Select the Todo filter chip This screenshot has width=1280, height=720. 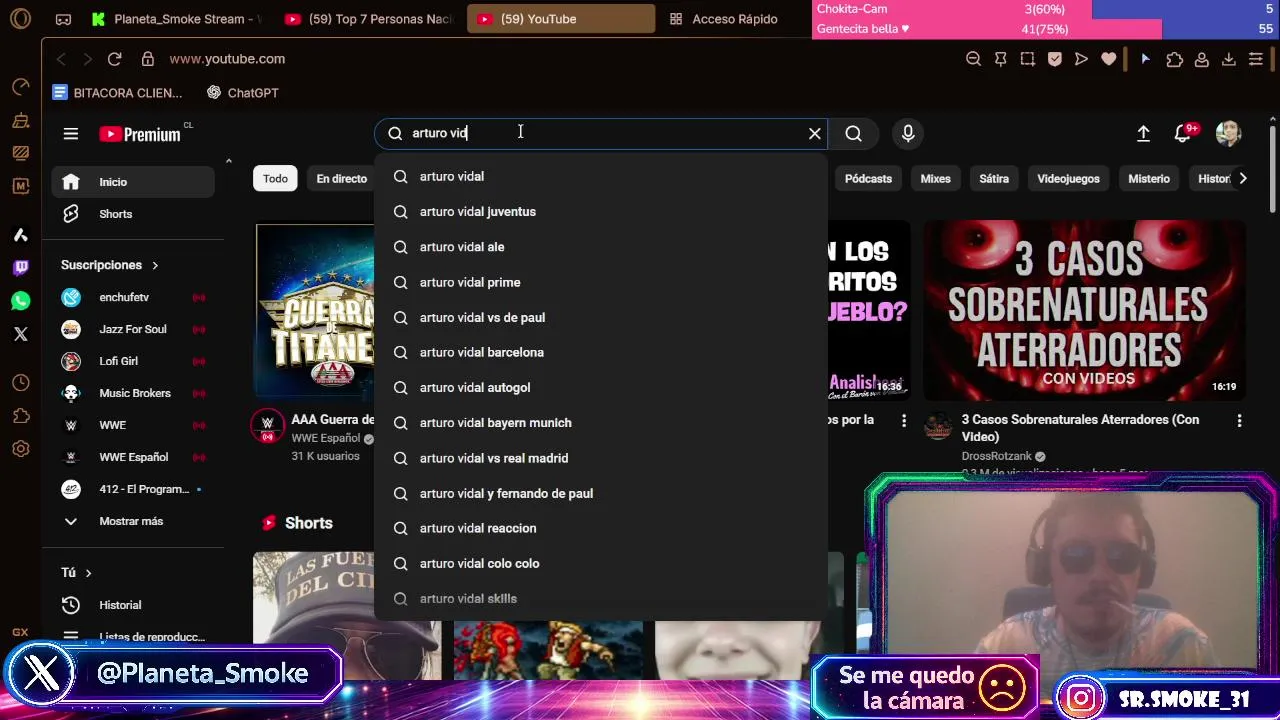click(275, 179)
